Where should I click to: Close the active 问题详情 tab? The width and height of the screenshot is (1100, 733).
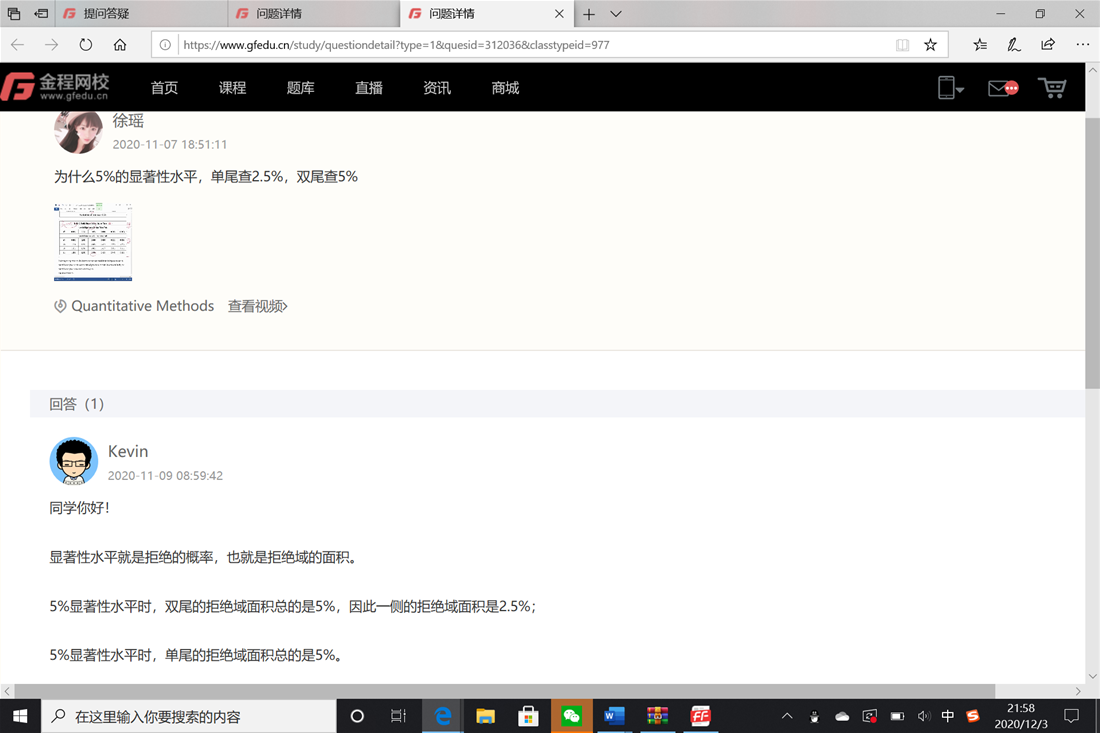(559, 14)
